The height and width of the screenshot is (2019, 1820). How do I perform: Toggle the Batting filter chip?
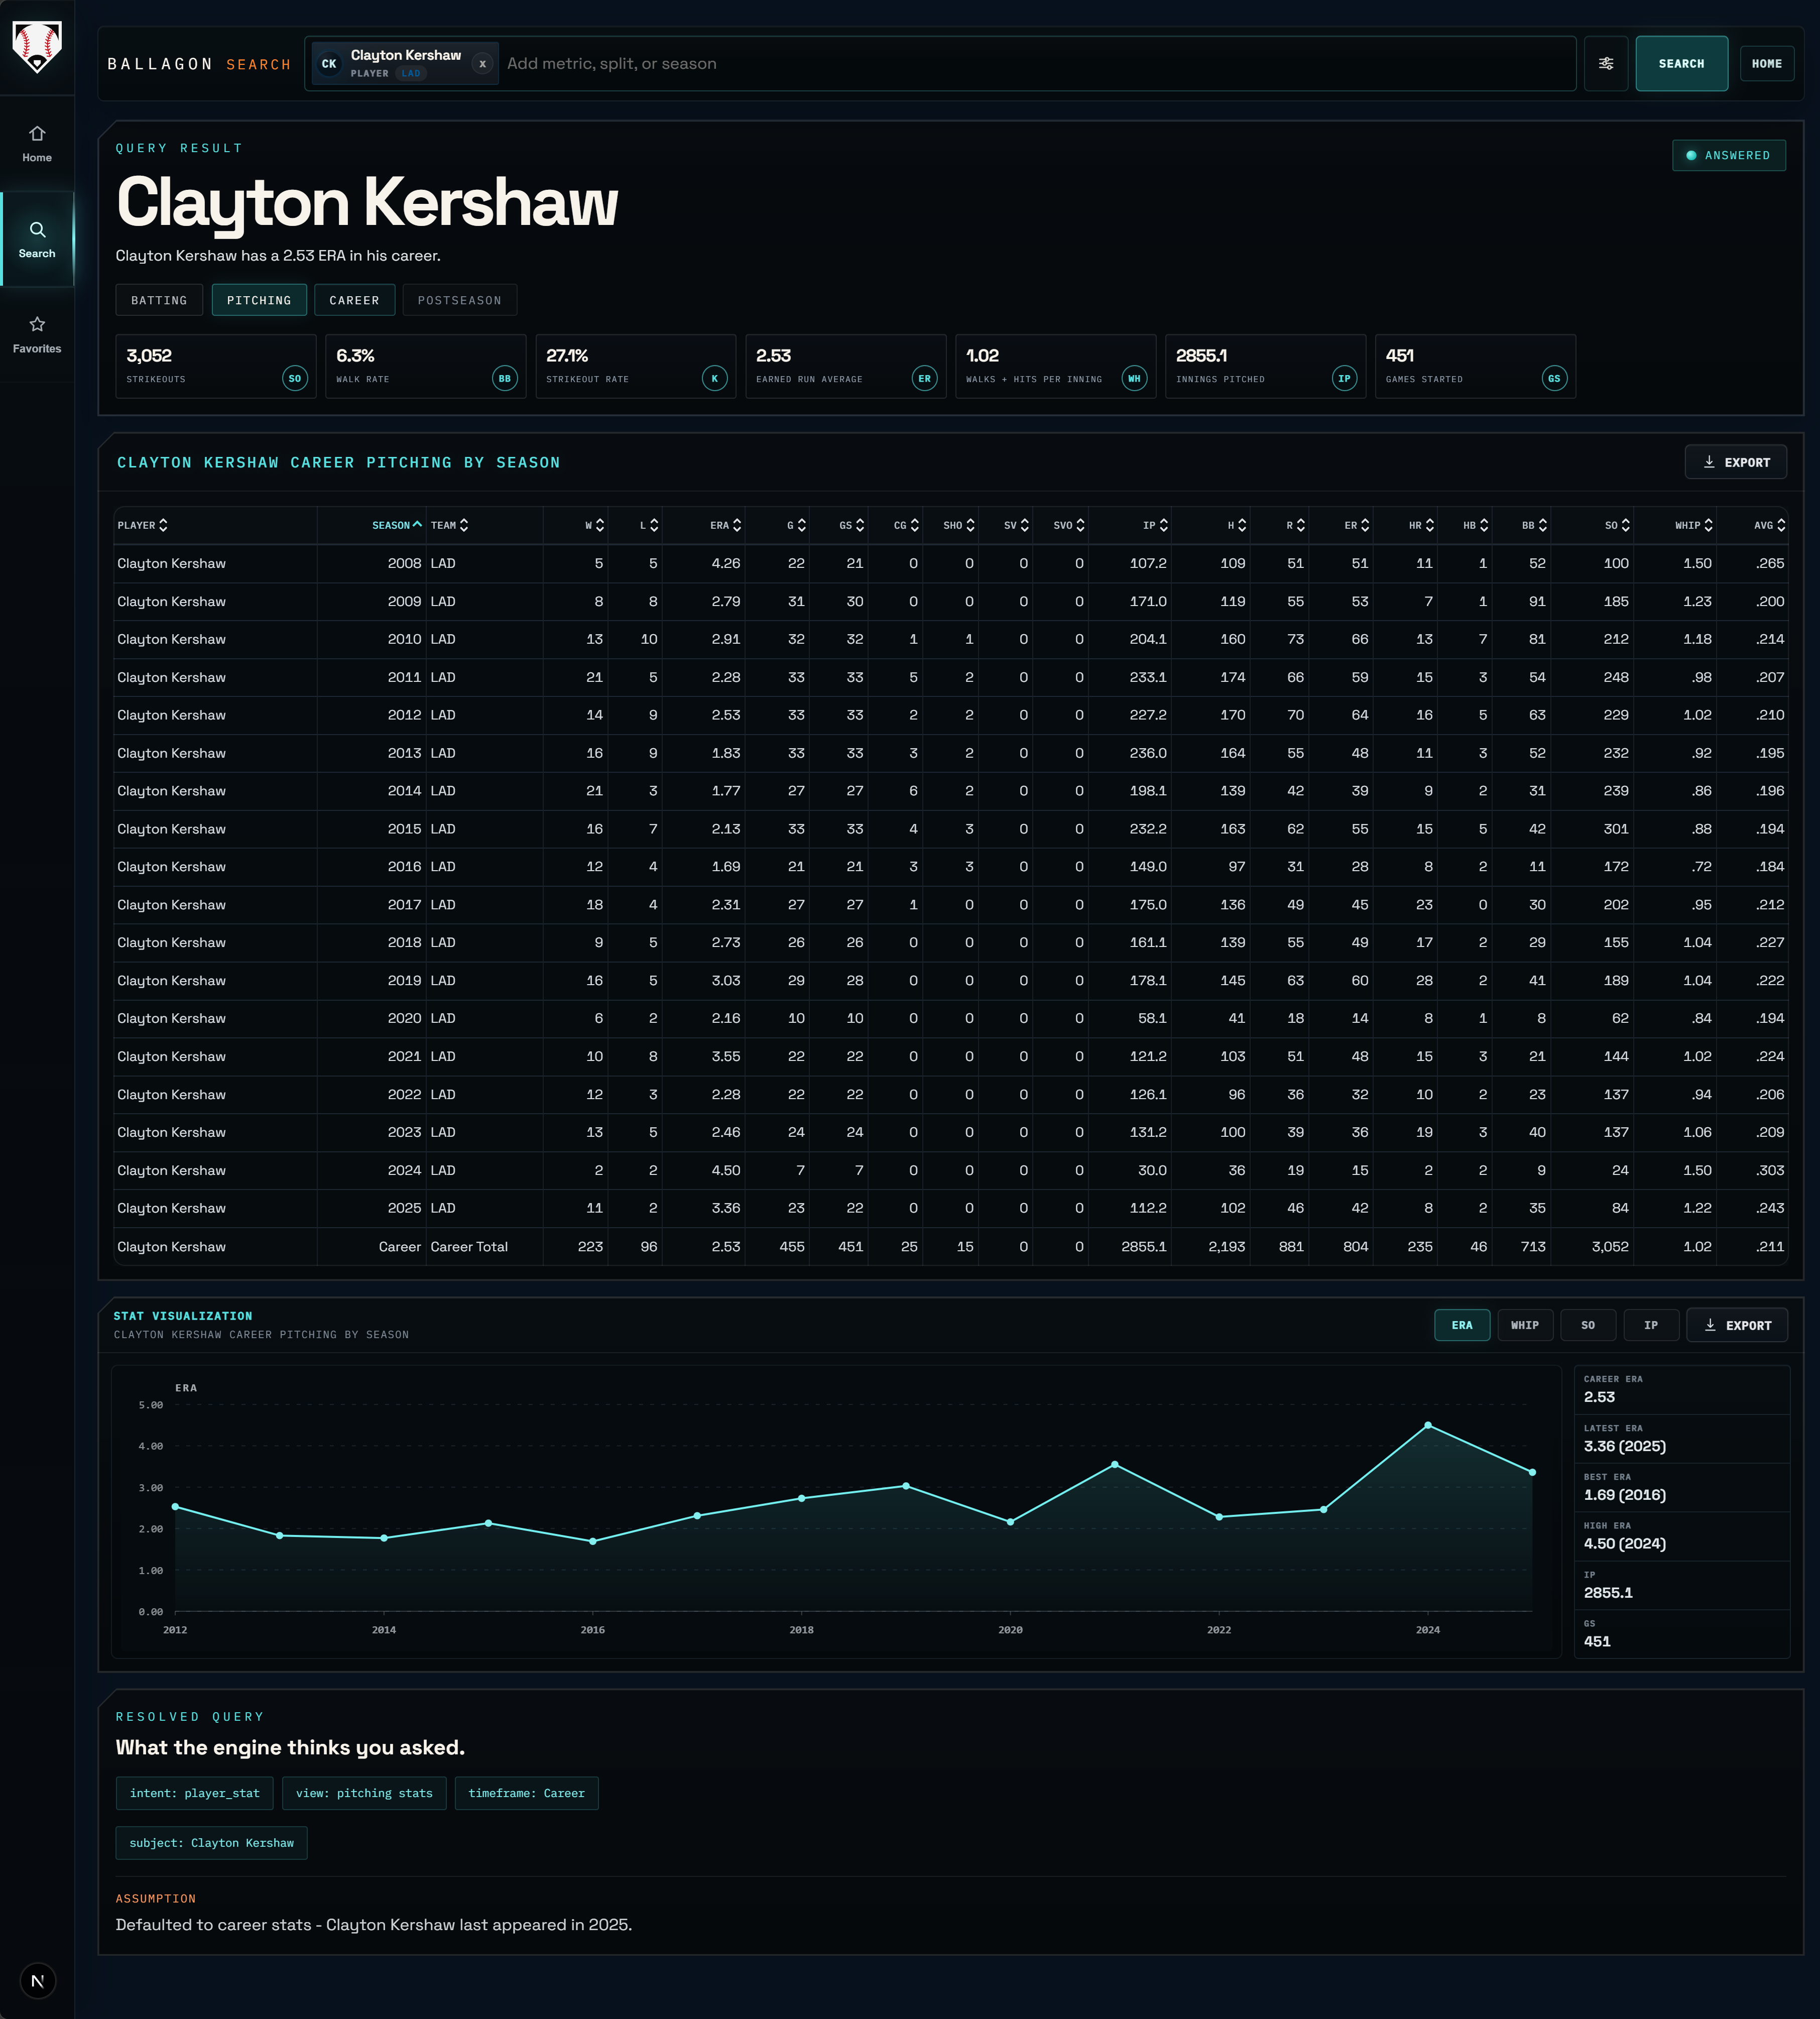tap(159, 300)
